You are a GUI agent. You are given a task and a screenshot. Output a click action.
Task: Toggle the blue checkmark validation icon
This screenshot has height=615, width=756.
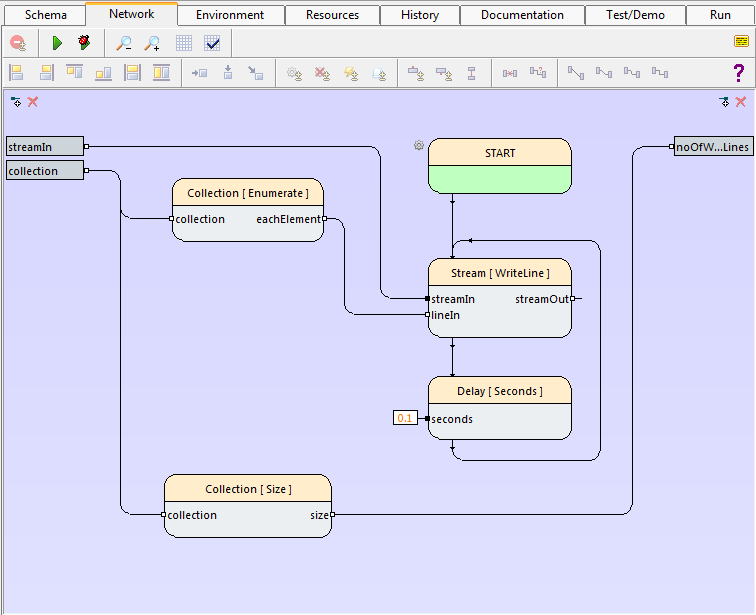tap(212, 43)
